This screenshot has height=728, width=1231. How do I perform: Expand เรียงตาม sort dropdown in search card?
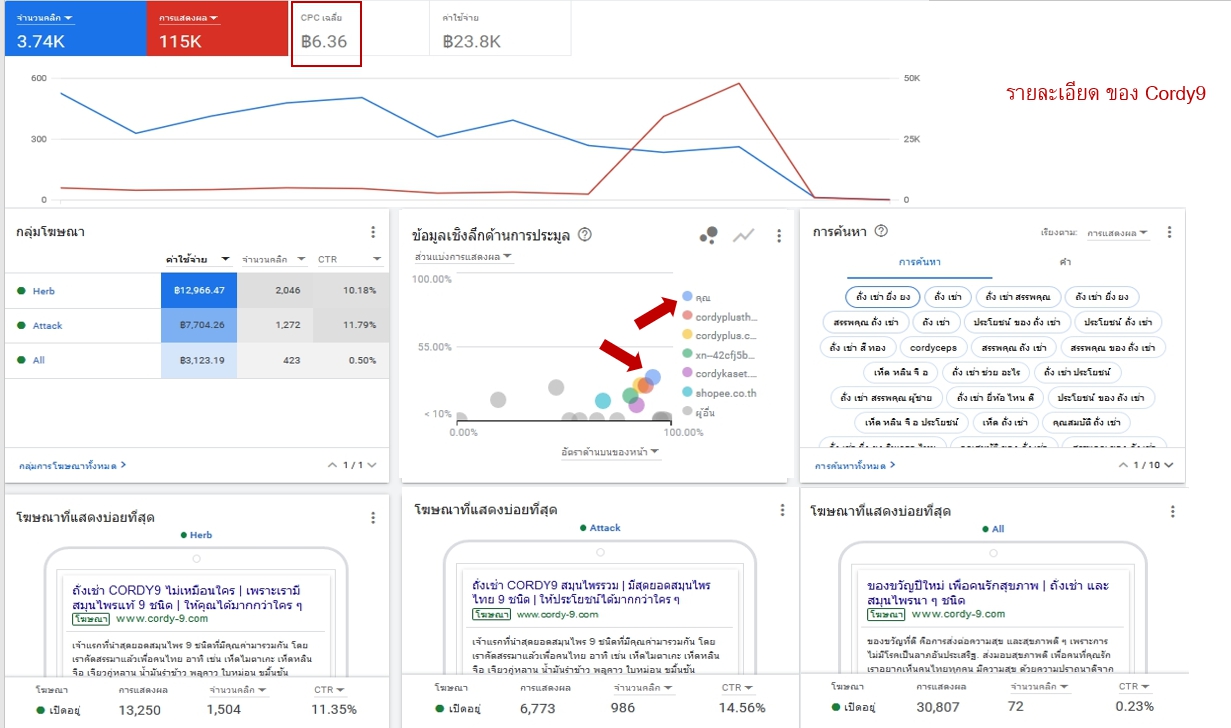(x=1117, y=233)
